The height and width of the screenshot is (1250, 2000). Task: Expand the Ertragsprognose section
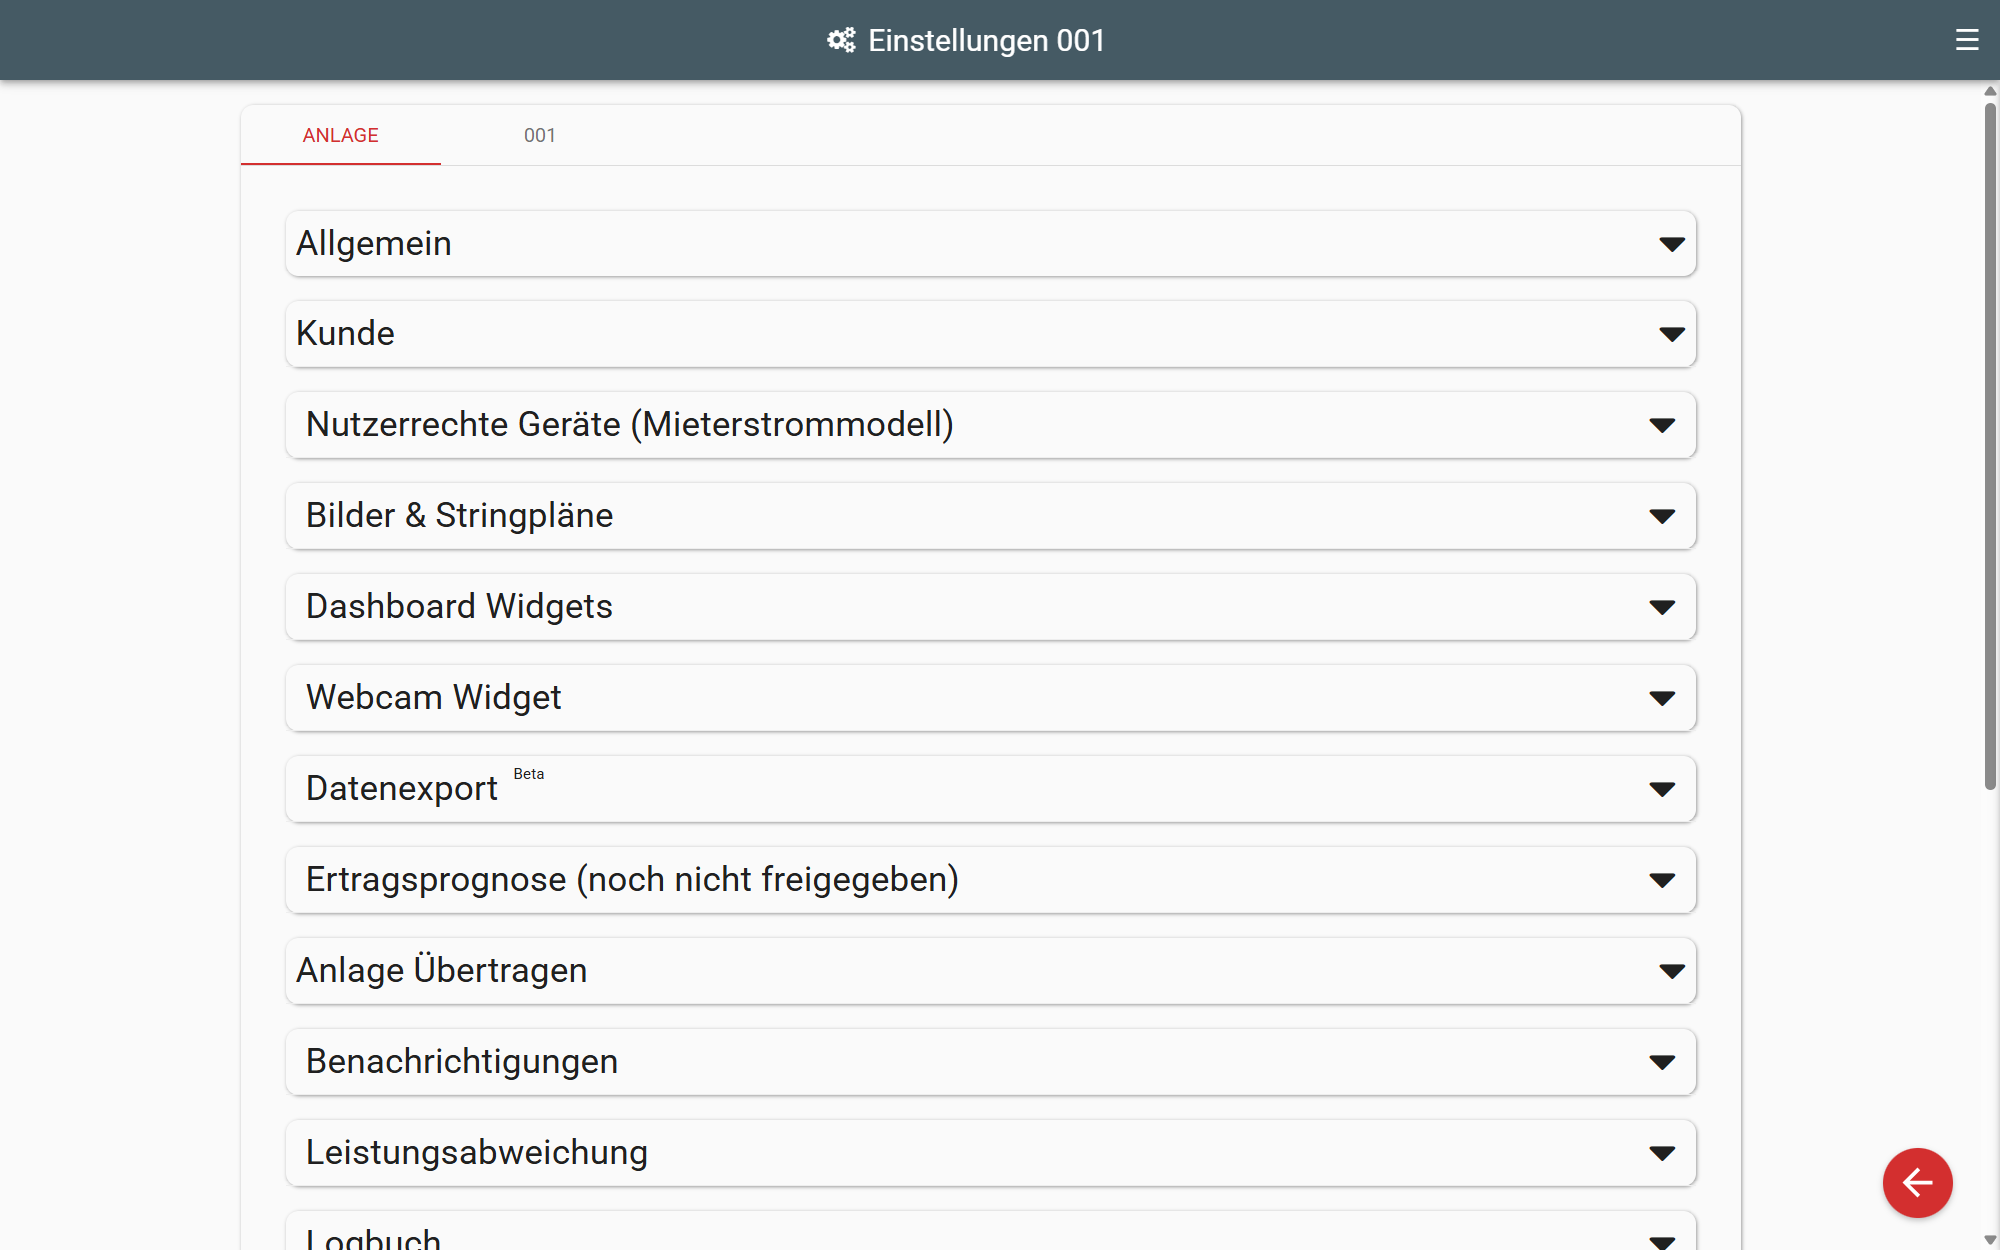[x=990, y=880]
